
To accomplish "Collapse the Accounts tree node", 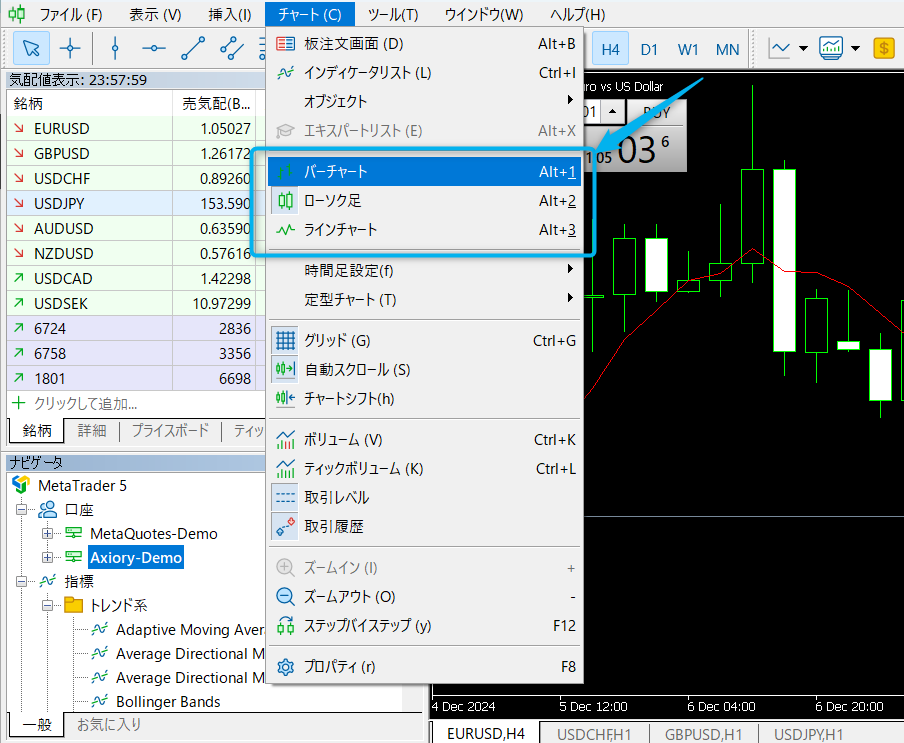I will click(x=21, y=510).
